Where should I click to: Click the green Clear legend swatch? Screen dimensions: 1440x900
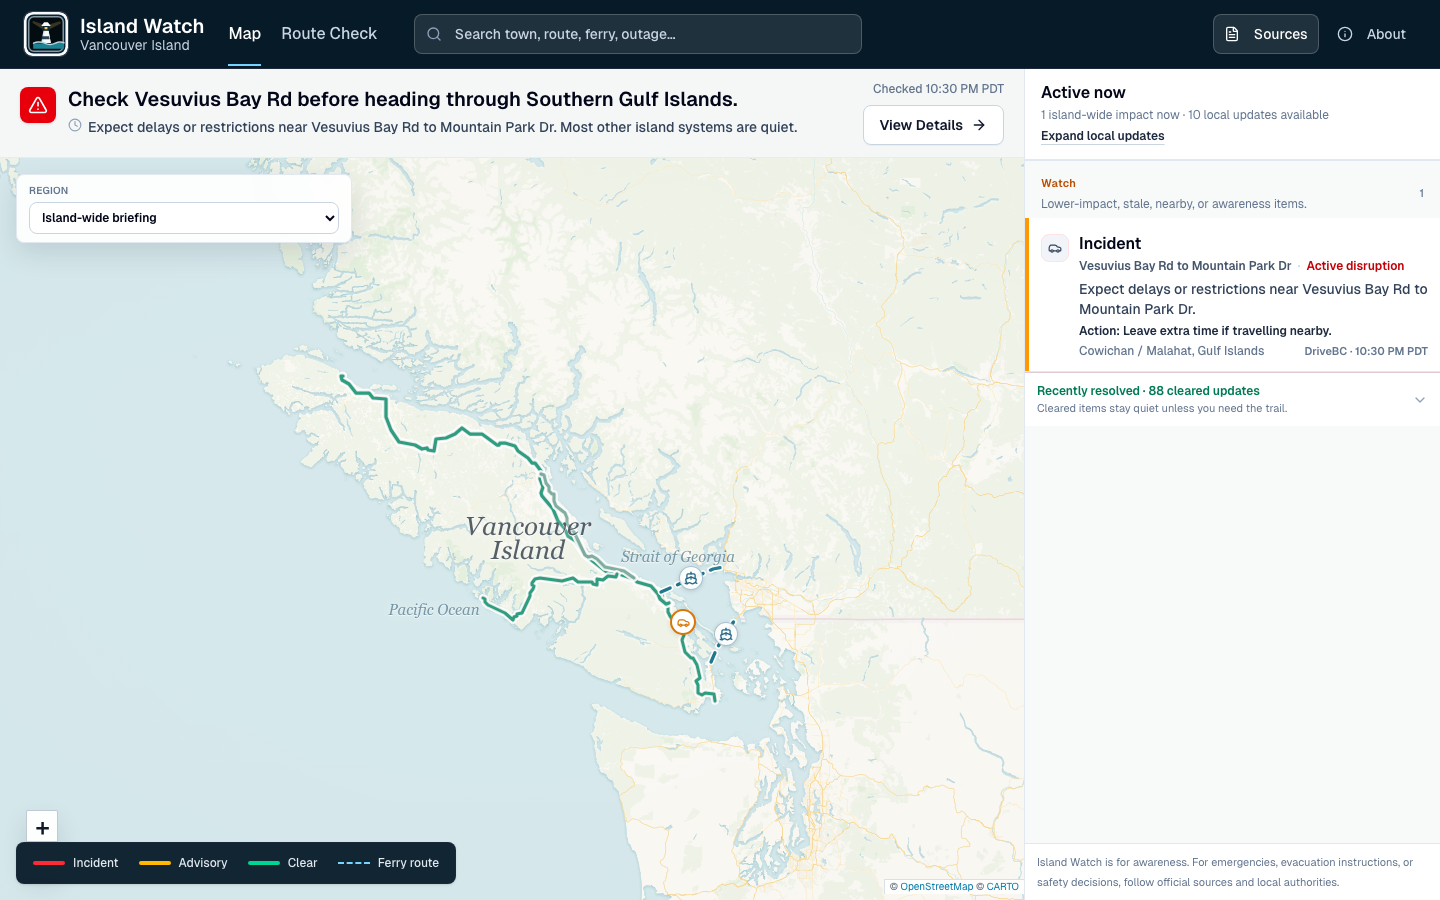pos(264,863)
